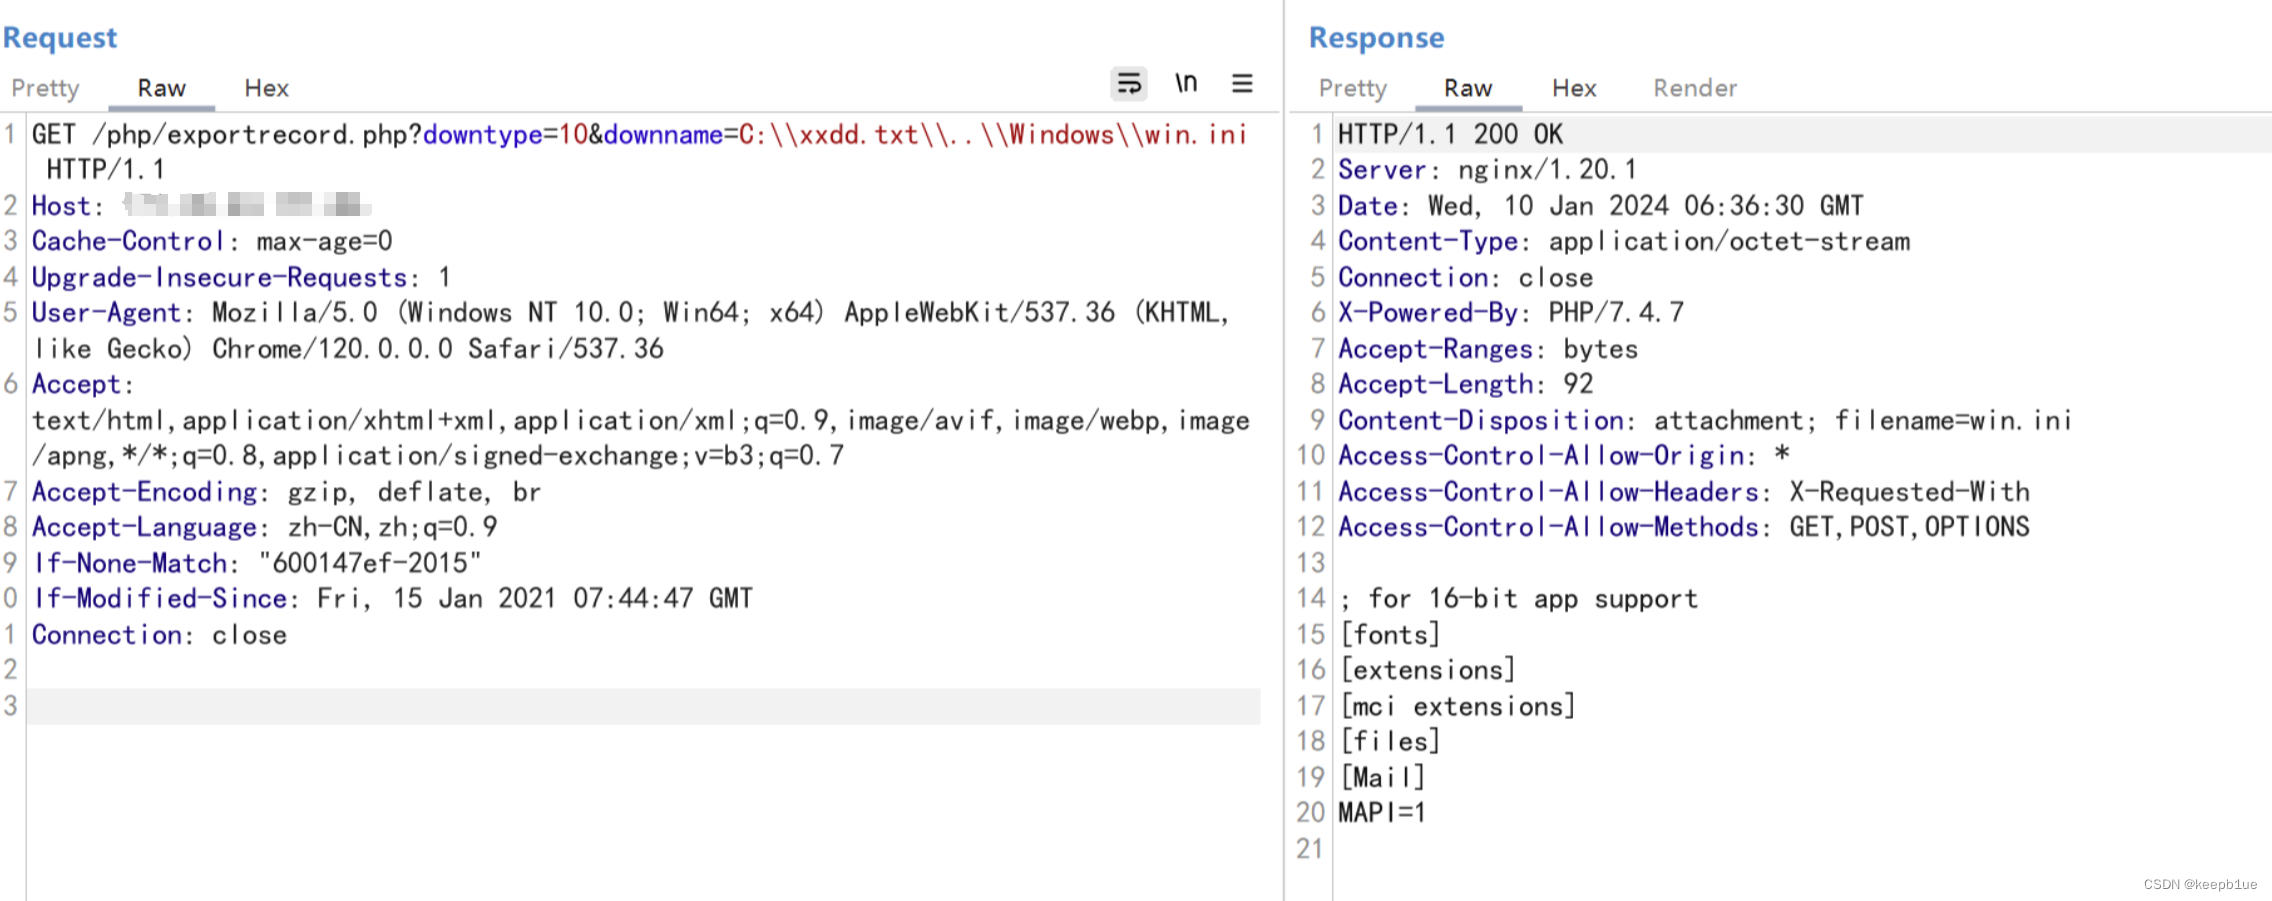The image size is (2272, 901).
Task: Select the Raw tab in Request panel
Action: pos(161,88)
